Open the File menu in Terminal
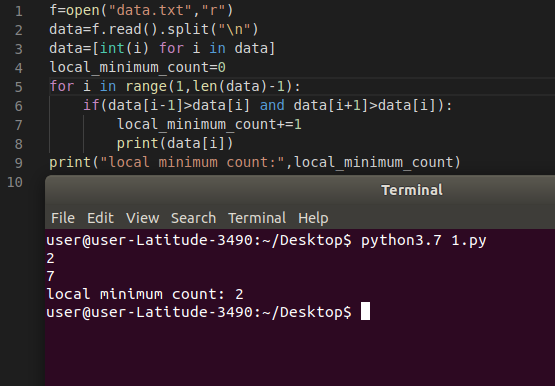 tap(63, 218)
